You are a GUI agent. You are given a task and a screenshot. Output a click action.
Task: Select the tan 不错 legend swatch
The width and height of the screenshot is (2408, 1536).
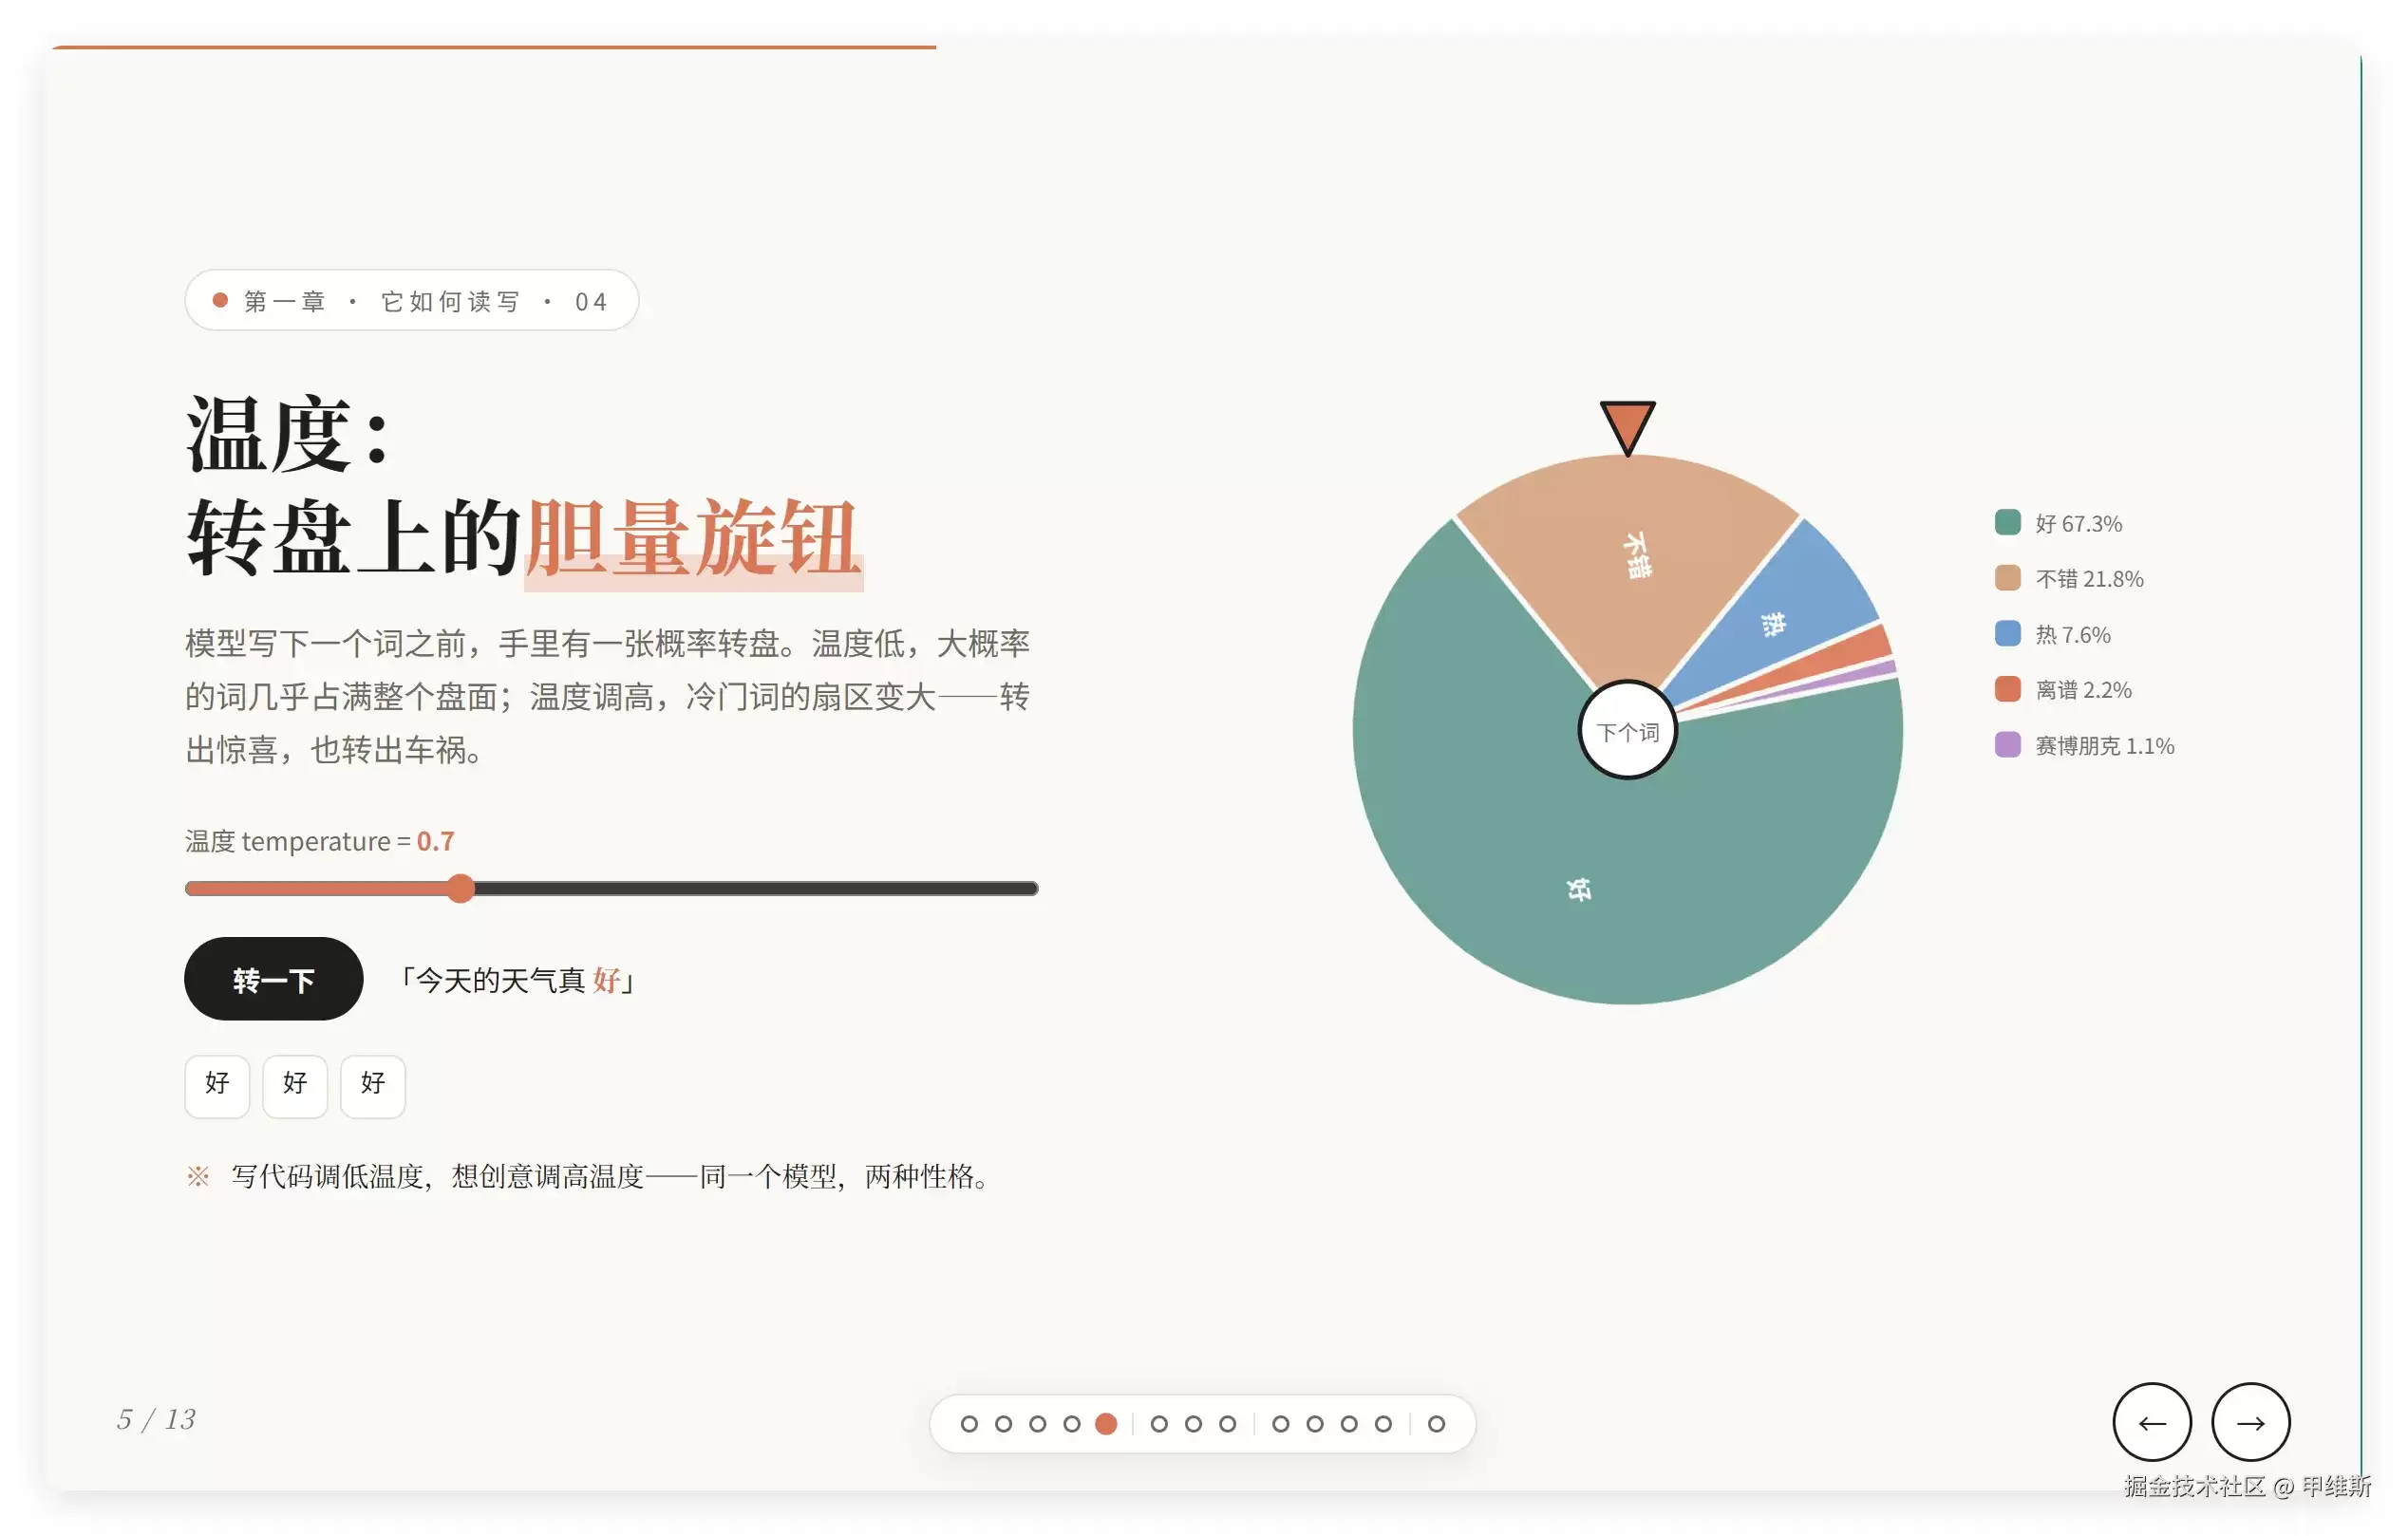[x=2007, y=578]
